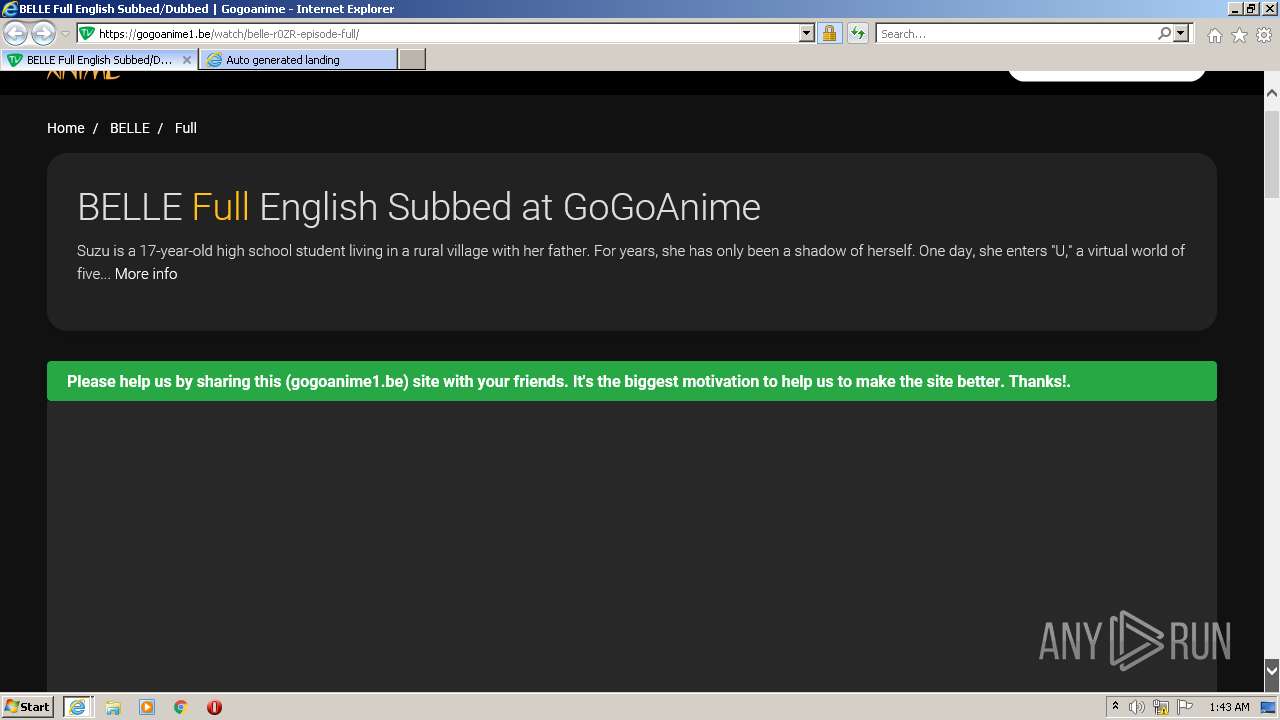This screenshot has height=720, width=1280.
Task: Click the IE logo in title bar
Action: click(9, 9)
